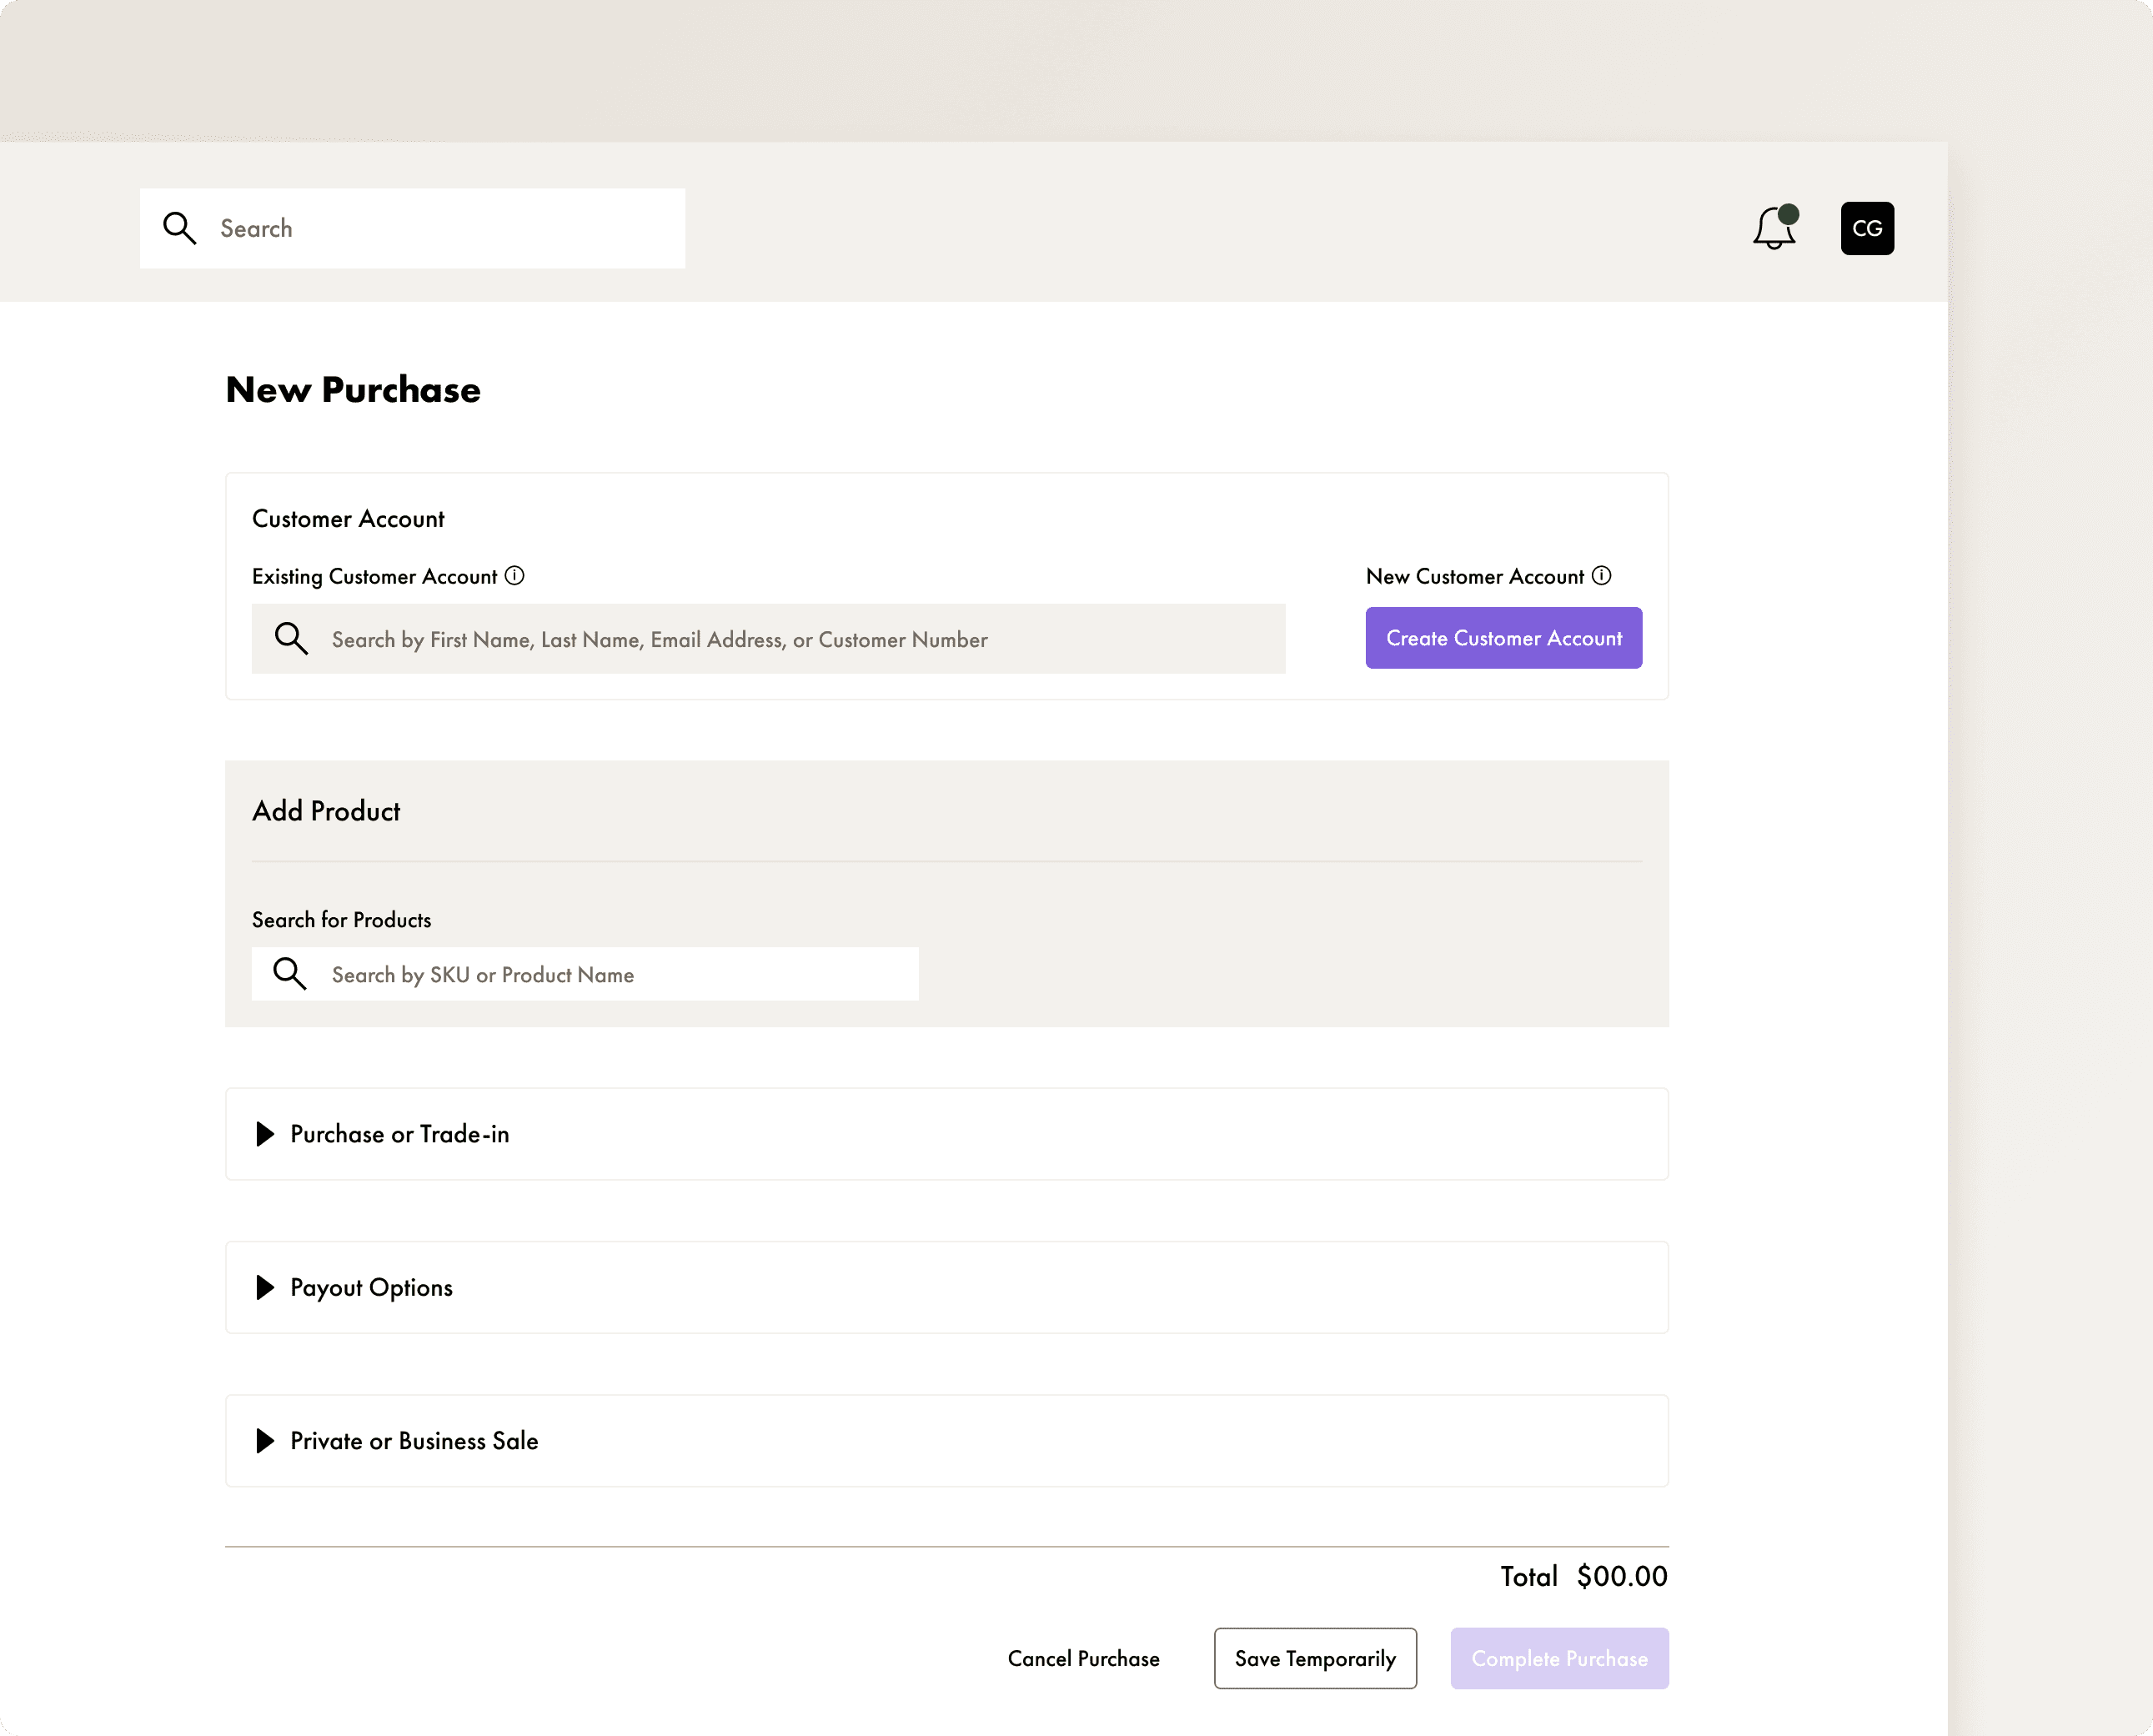Open the Purchase or Trade-in section label
This screenshot has width=2153, height=1736.
[399, 1134]
